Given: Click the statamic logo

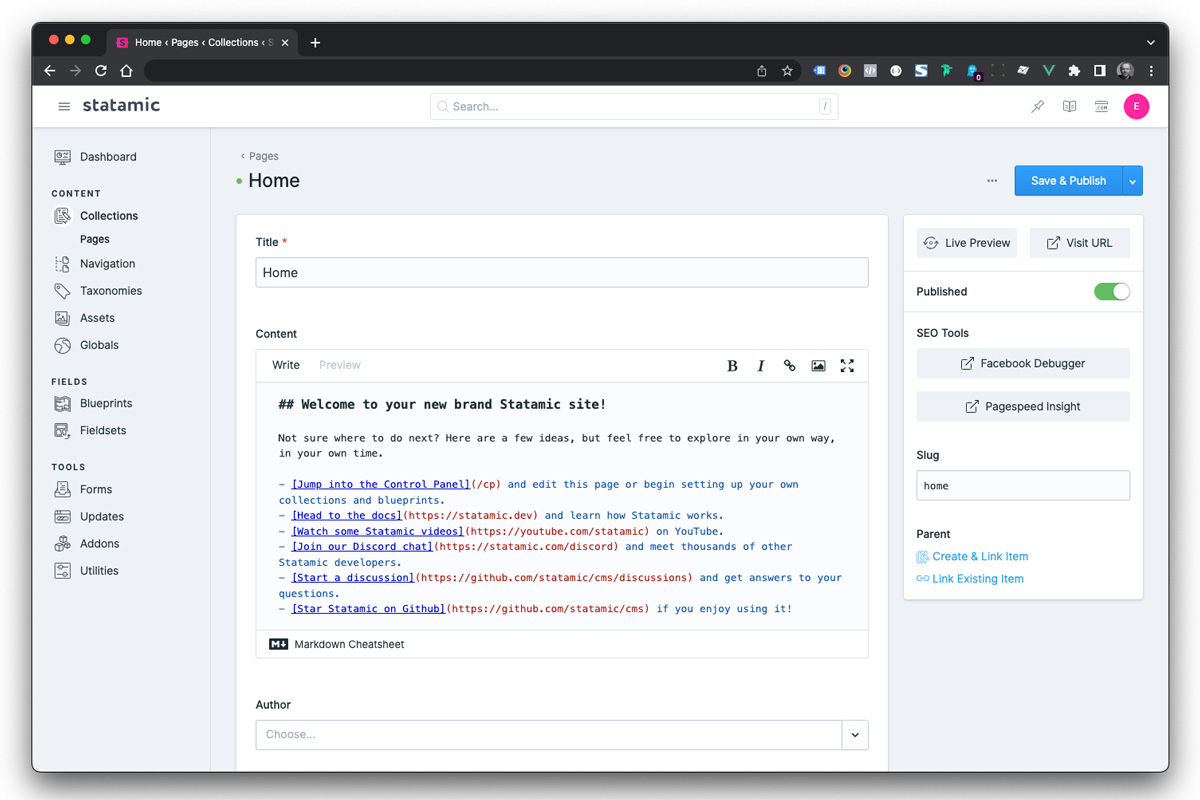Looking at the screenshot, I should (121, 105).
